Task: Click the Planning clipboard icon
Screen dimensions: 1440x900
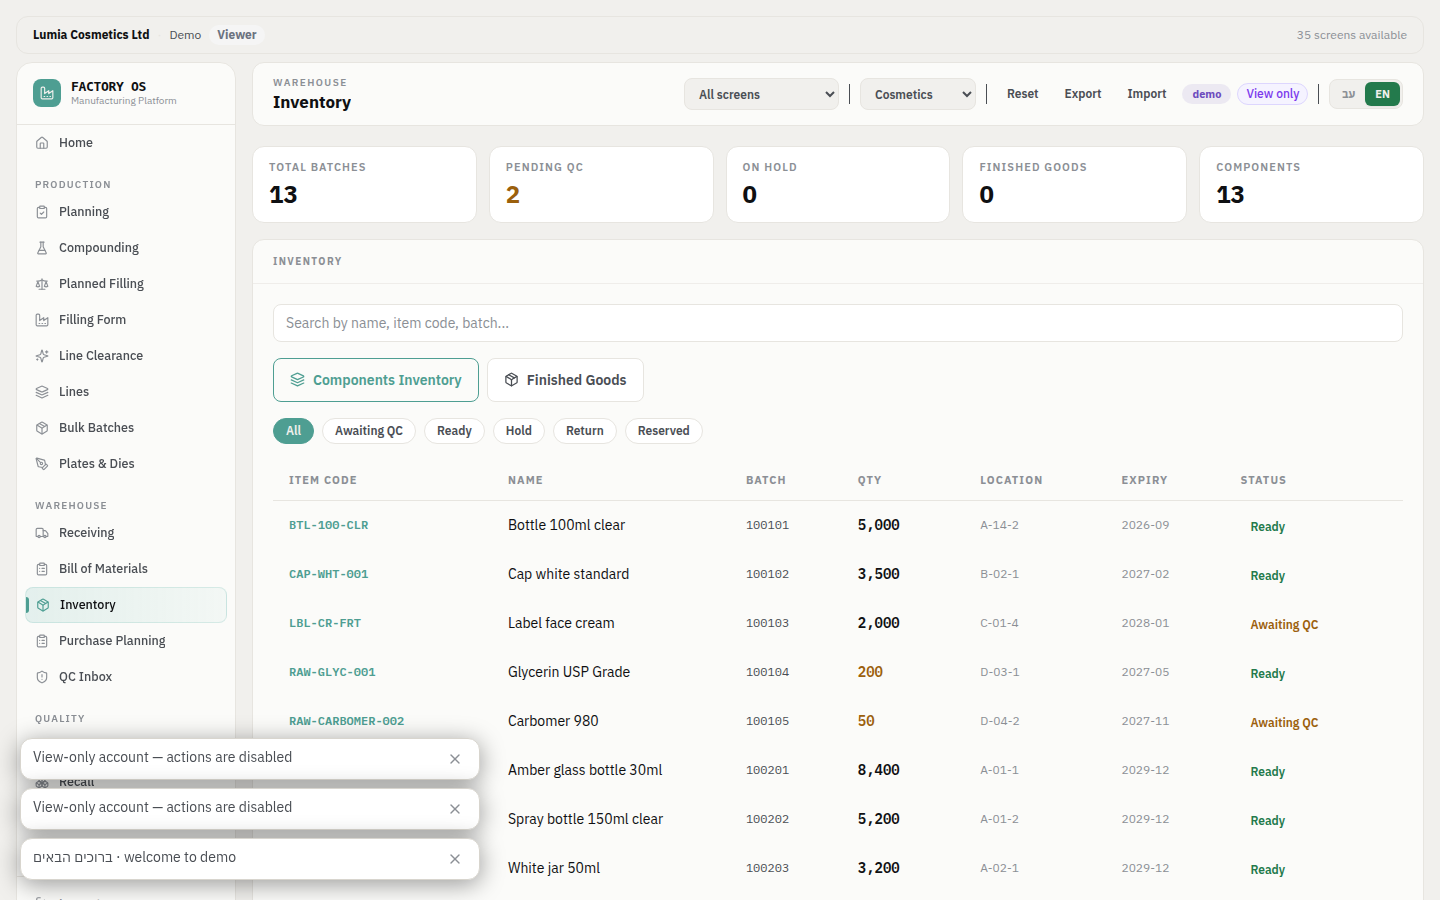Action: [42, 212]
